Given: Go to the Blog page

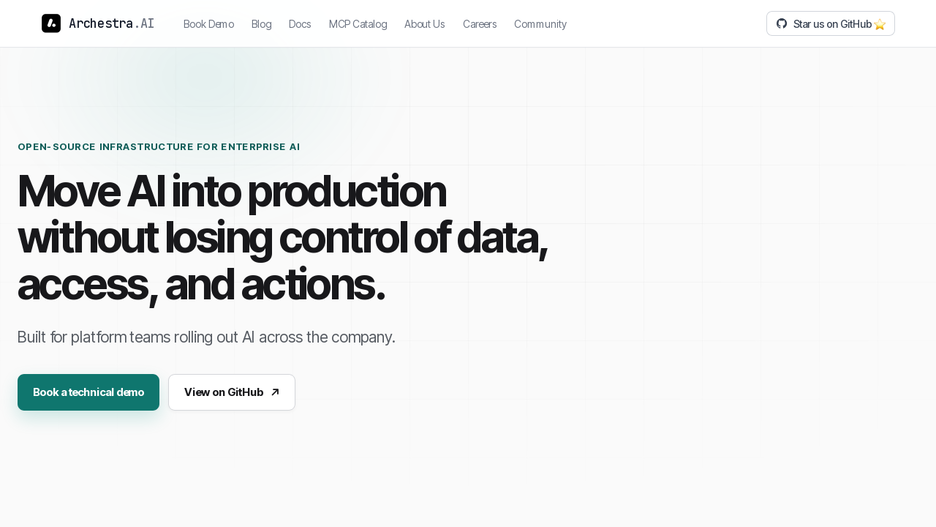Looking at the screenshot, I should [261, 24].
